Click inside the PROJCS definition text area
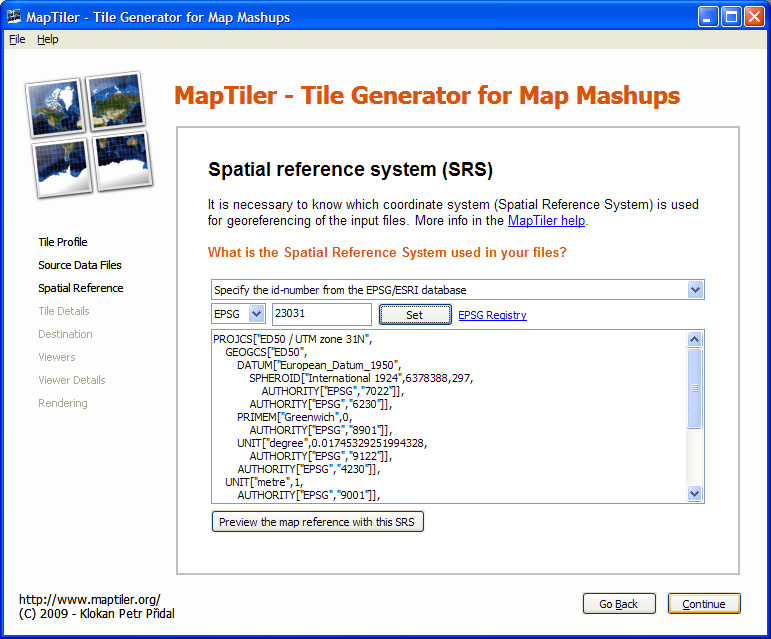This screenshot has height=639, width=771. tap(449, 416)
